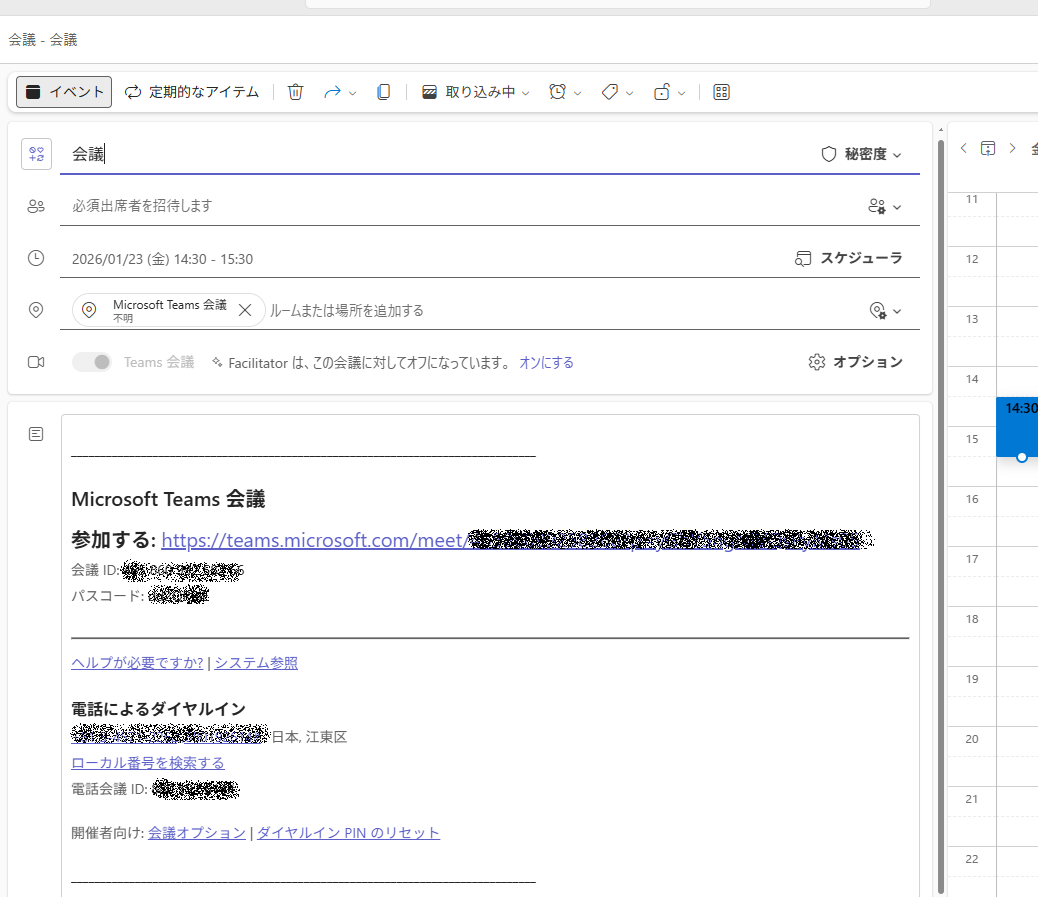The height and width of the screenshot is (897, 1038).
Task: Click the スケジューラ icon
Action: [802, 258]
